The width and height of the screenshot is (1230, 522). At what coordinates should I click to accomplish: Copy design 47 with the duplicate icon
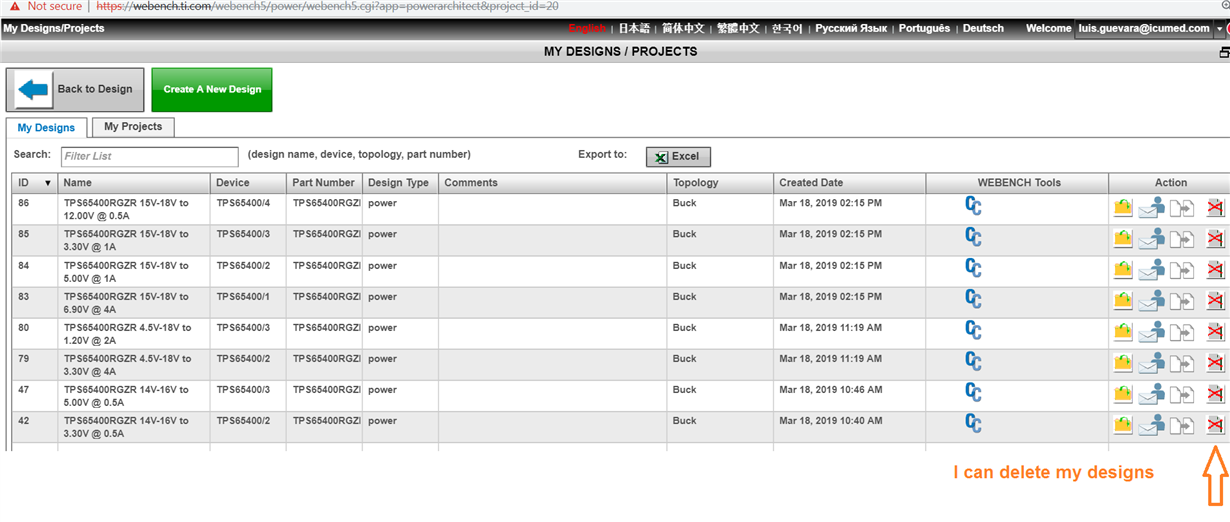(x=1183, y=395)
